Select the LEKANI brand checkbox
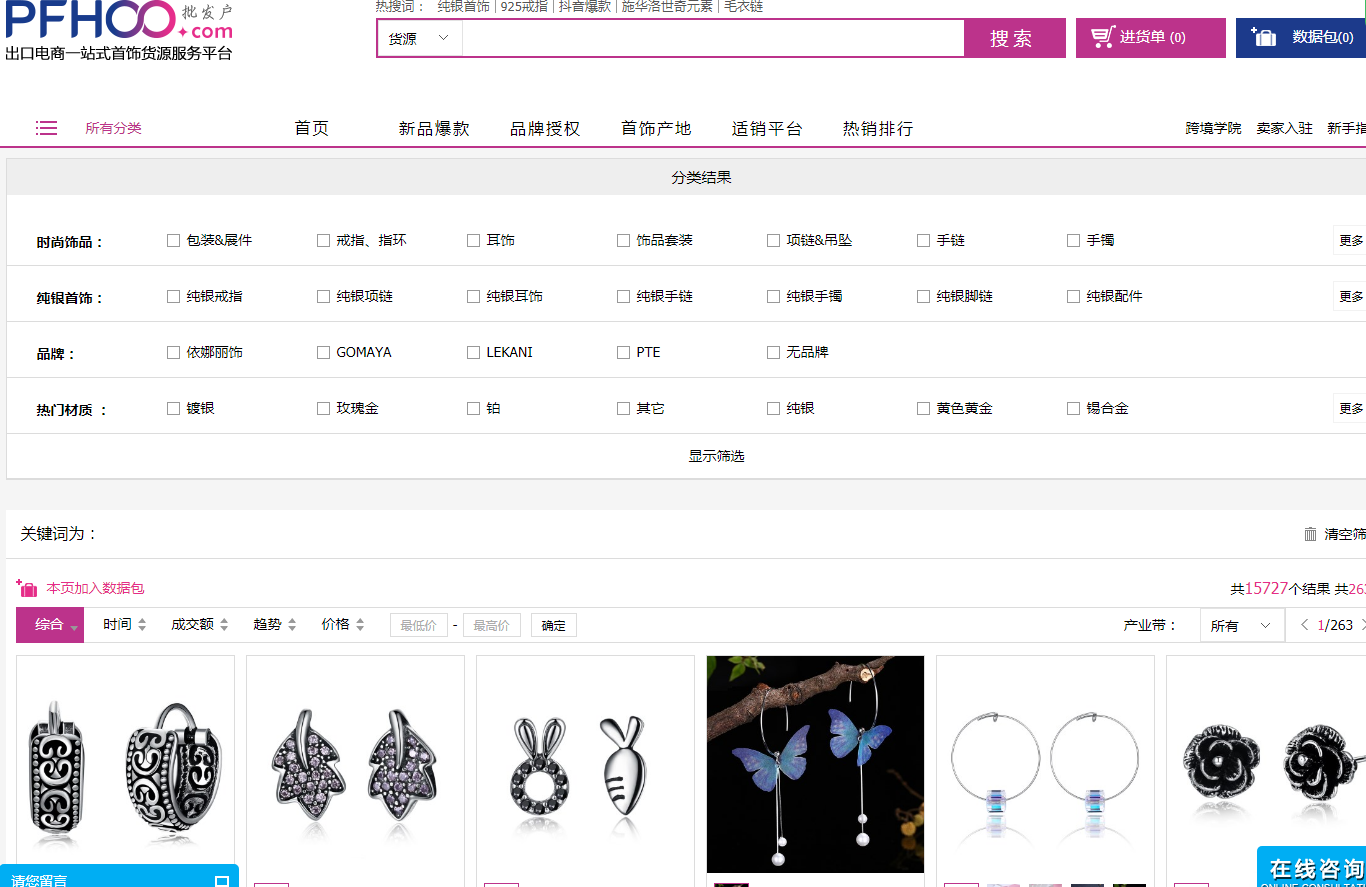This screenshot has width=1366, height=887. 473,352
